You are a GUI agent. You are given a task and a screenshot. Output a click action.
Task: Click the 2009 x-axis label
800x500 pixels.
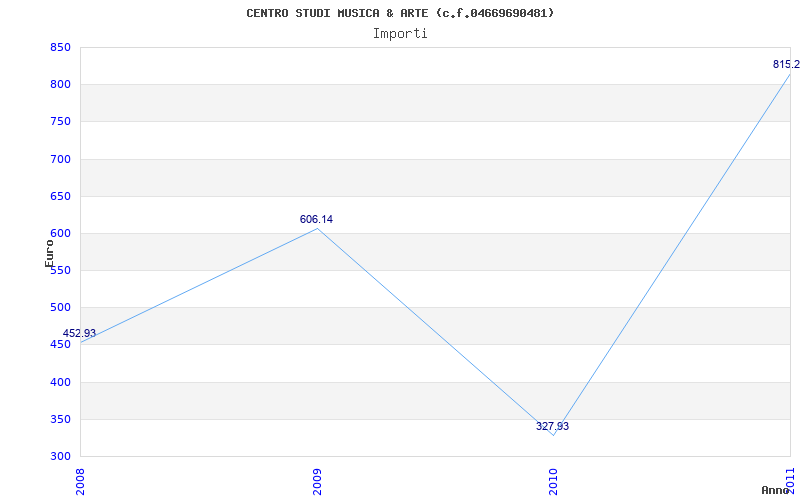(317, 482)
